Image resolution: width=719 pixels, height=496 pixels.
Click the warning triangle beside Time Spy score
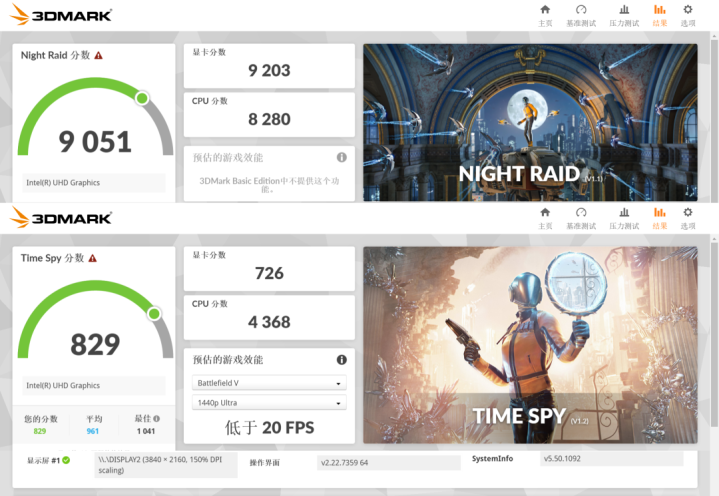click(93, 258)
